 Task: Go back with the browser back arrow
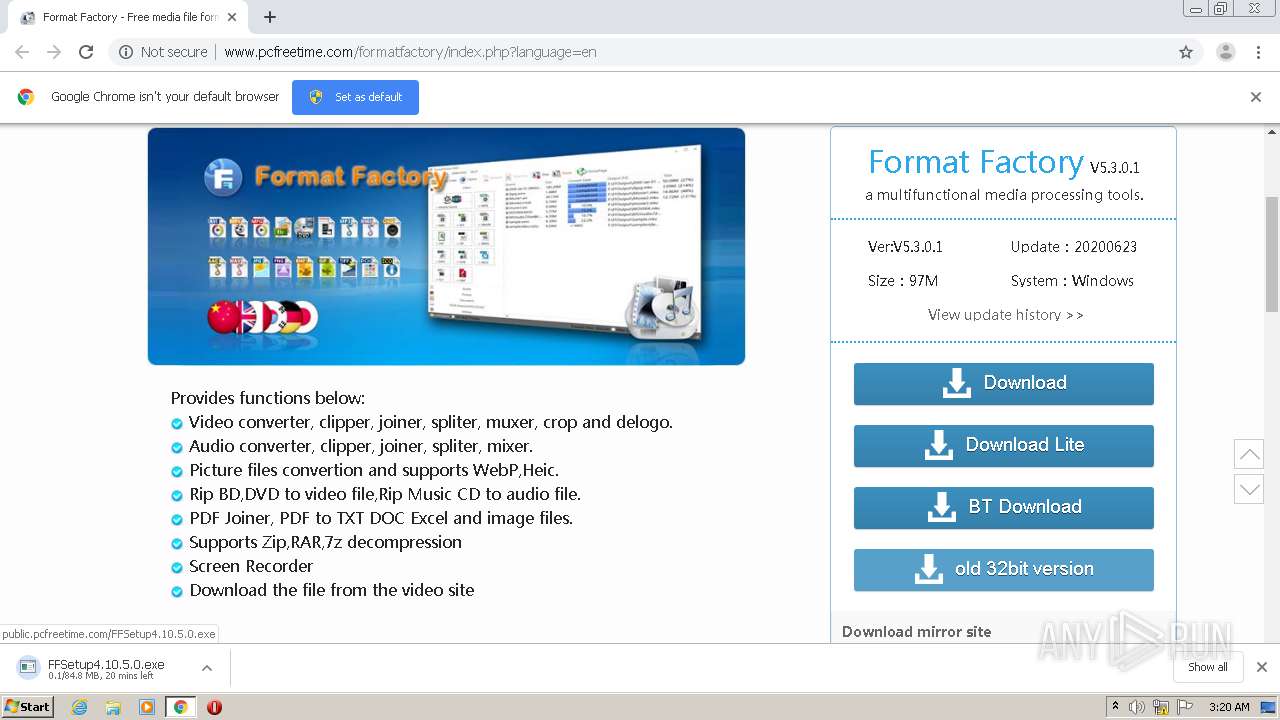pyautogui.click(x=22, y=52)
